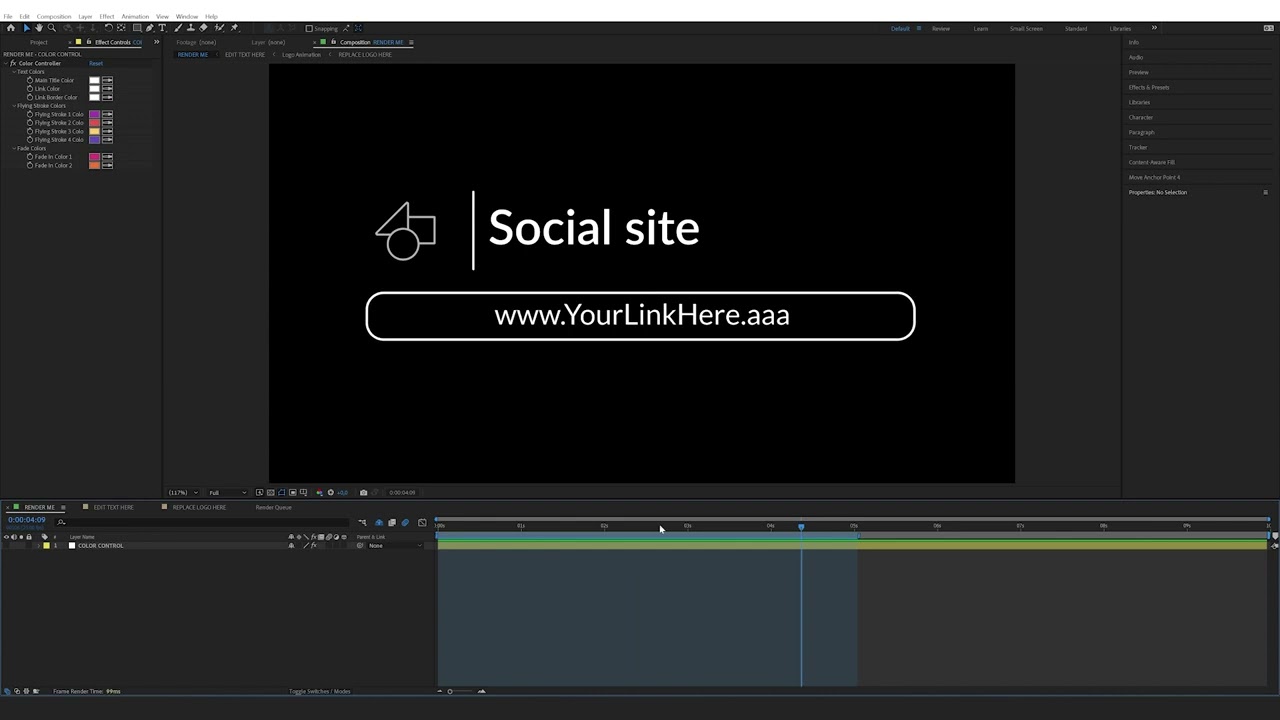Click Toggle Switches / Modes button
Screen dimensions: 1280x720
(x=320, y=691)
